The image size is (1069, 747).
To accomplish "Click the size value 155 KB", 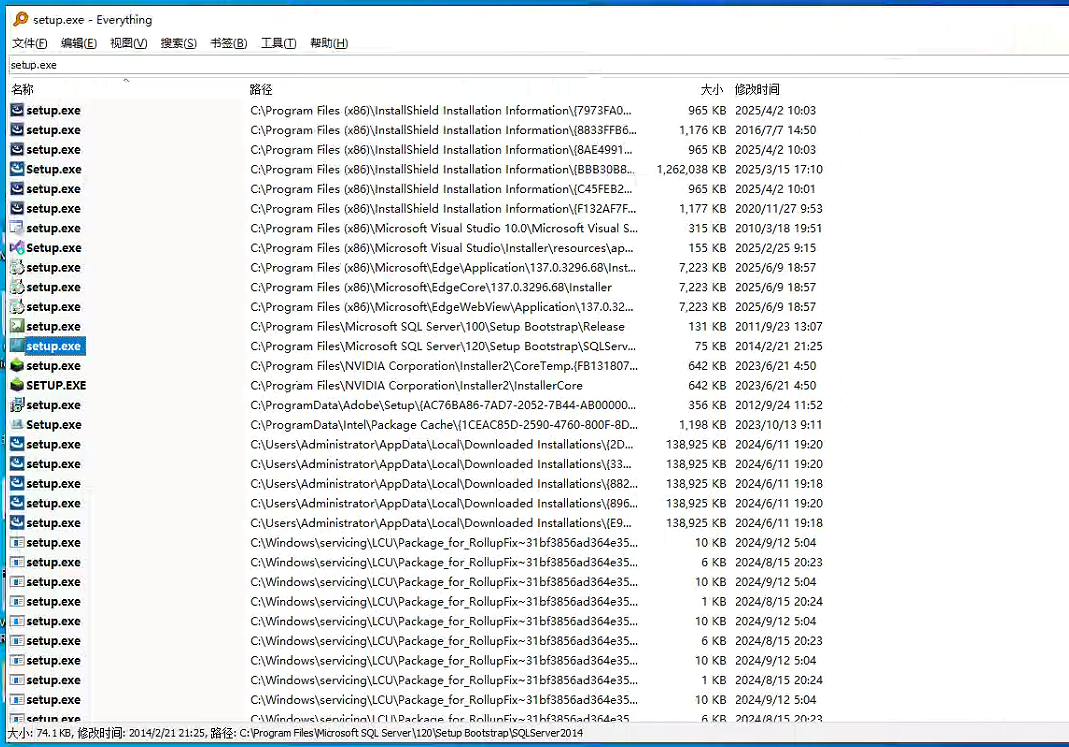I will tap(707, 247).
